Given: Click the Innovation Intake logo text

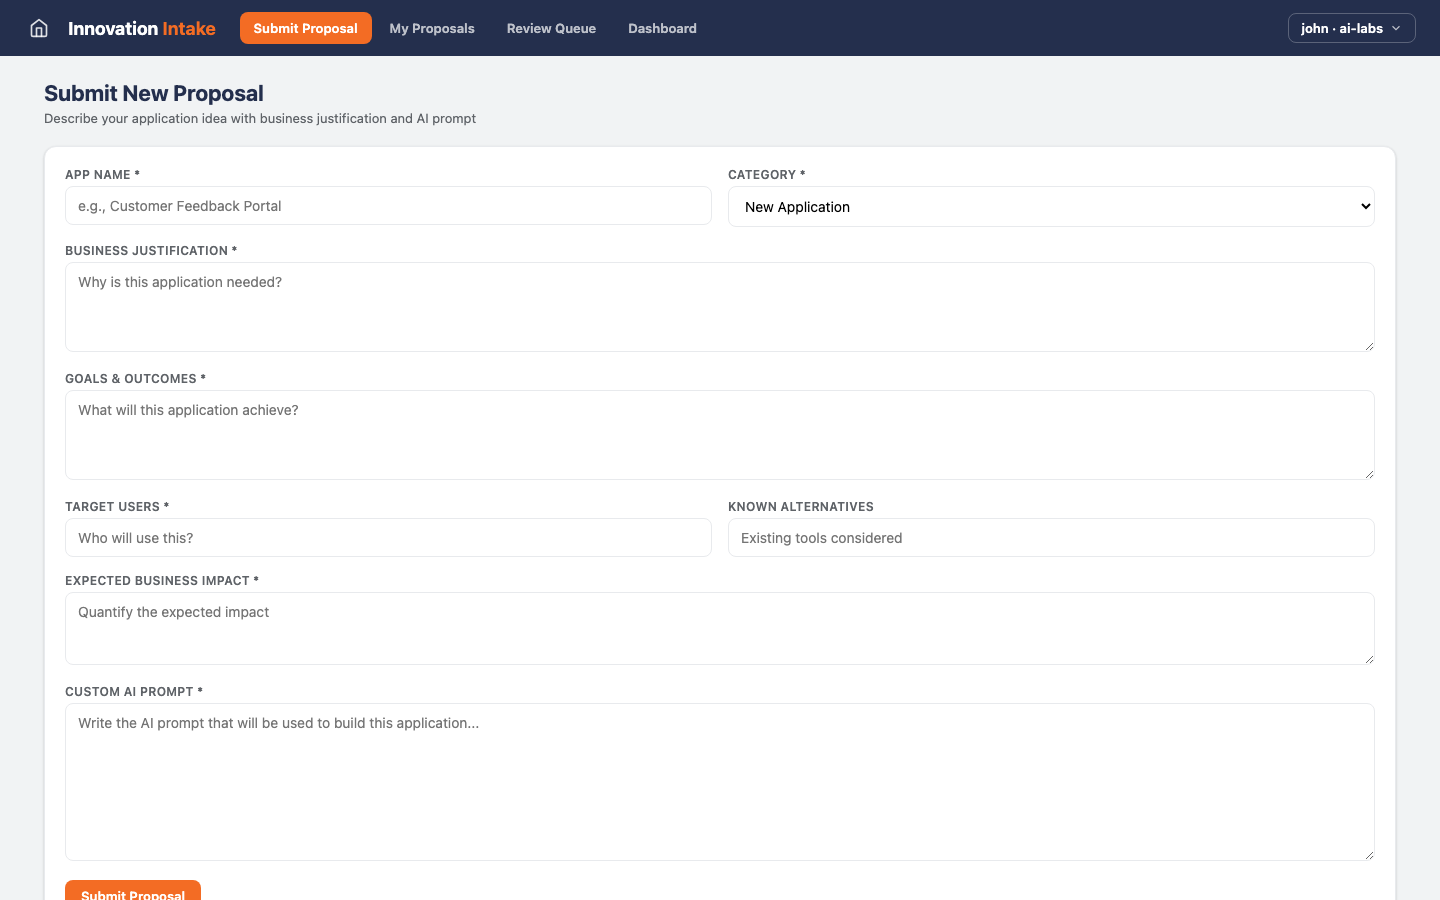Looking at the screenshot, I should (140, 28).
